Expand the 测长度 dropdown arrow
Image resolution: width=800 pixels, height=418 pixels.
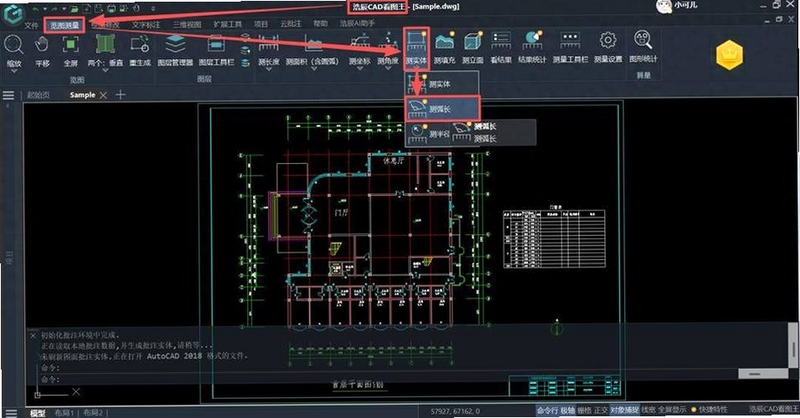pos(269,69)
